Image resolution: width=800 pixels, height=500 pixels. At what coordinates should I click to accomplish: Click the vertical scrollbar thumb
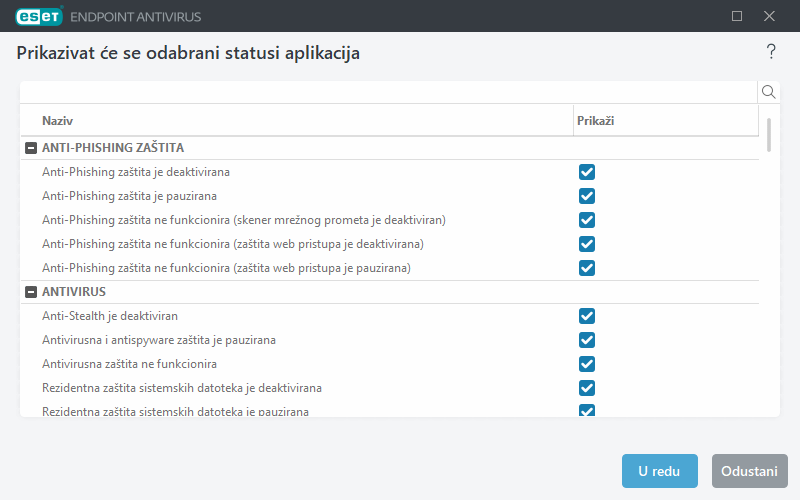click(x=768, y=135)
